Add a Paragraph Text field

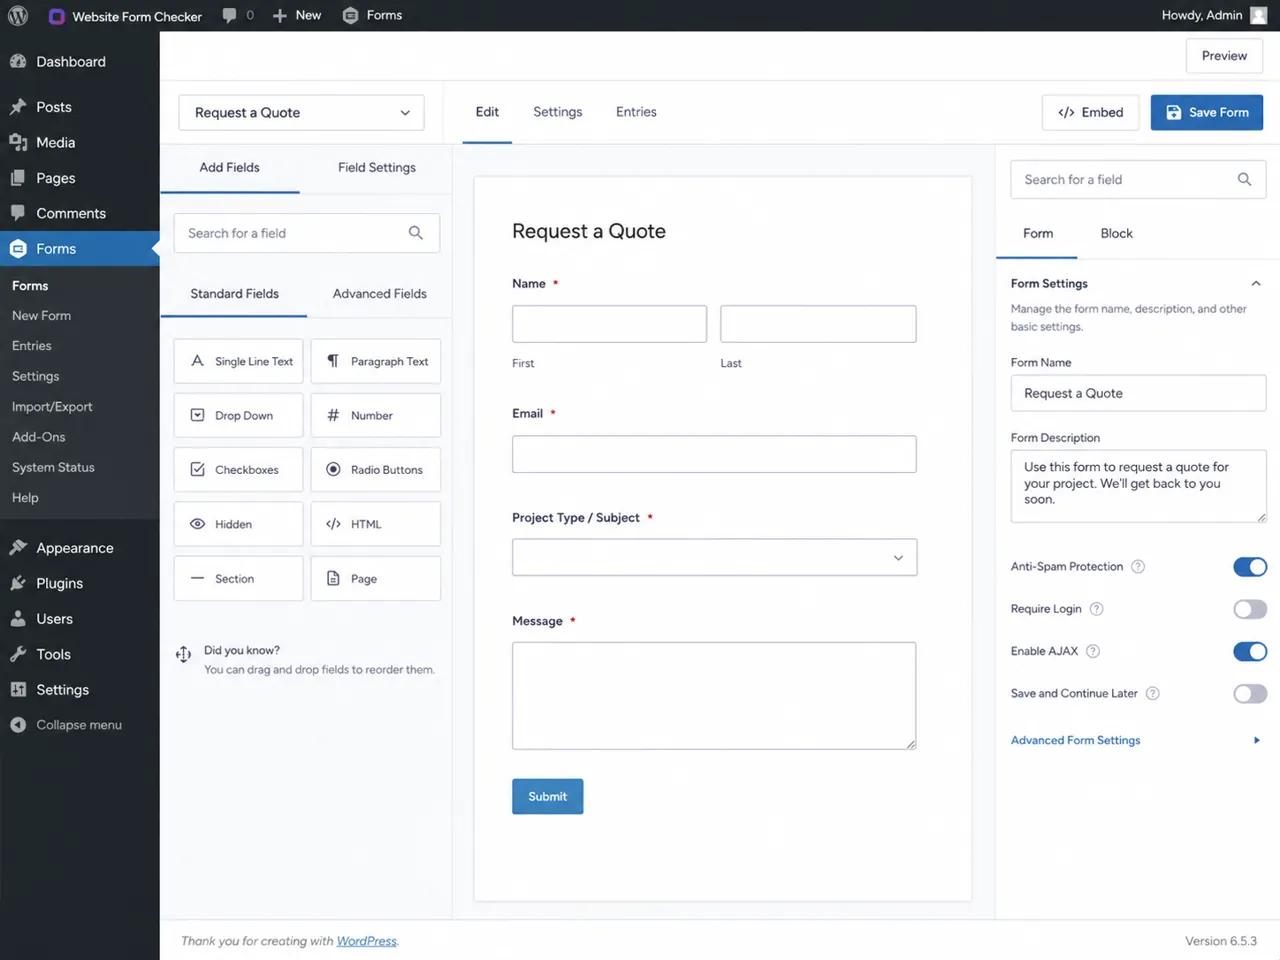(x=376, y=361)
